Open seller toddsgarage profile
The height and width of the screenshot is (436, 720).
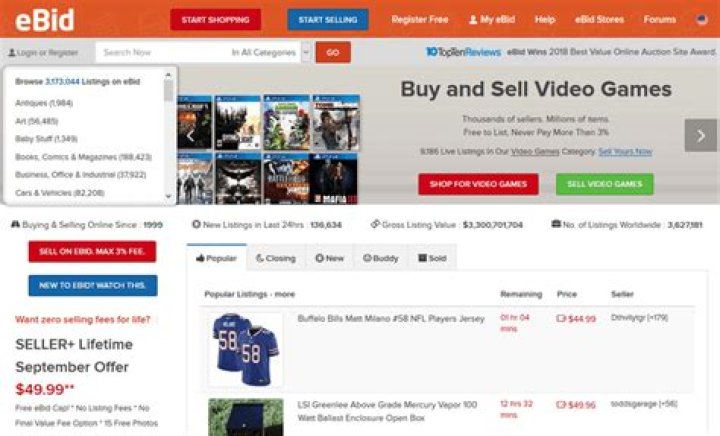(644, 404)
